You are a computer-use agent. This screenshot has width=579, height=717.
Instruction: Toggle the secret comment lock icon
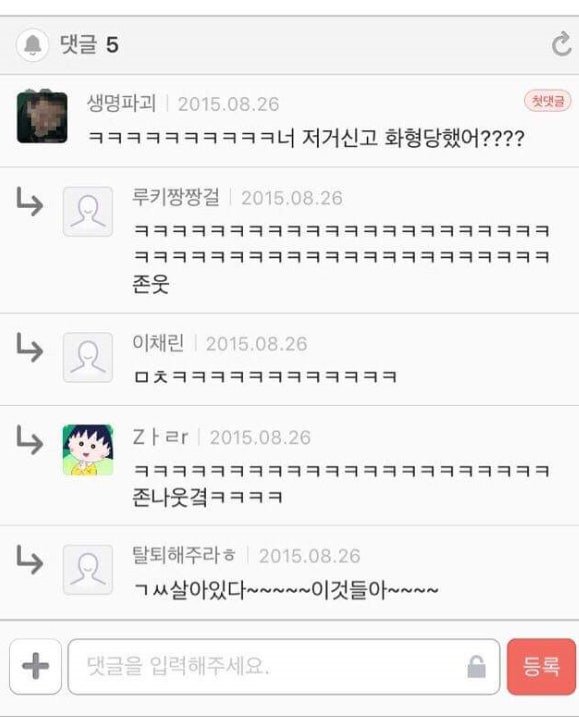[x=476, y=666]
